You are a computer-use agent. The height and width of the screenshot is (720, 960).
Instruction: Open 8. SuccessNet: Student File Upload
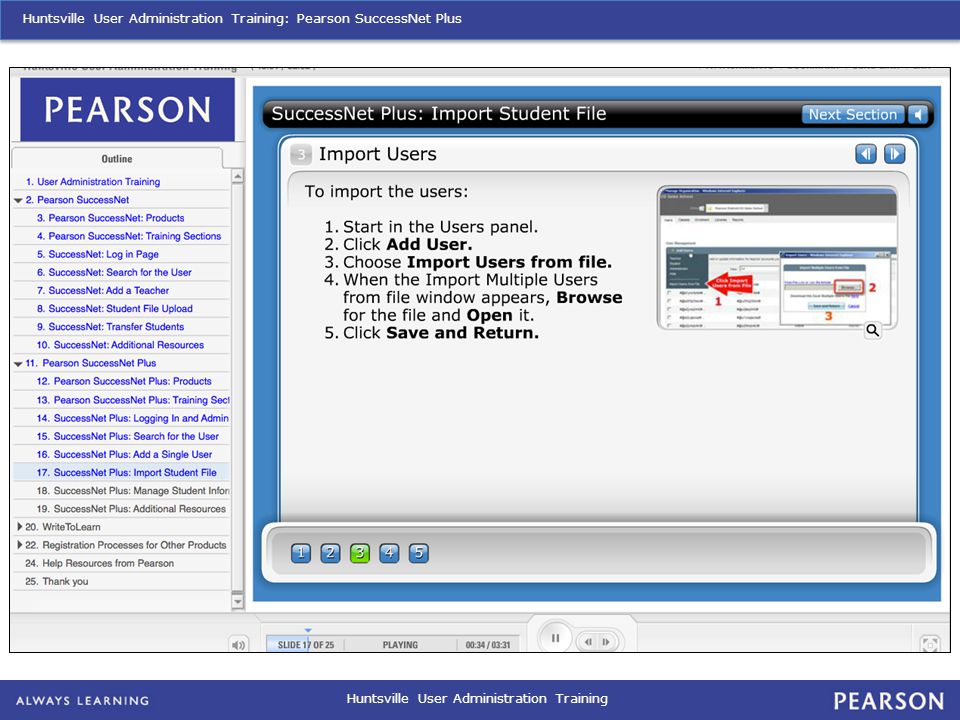point(114,309)
